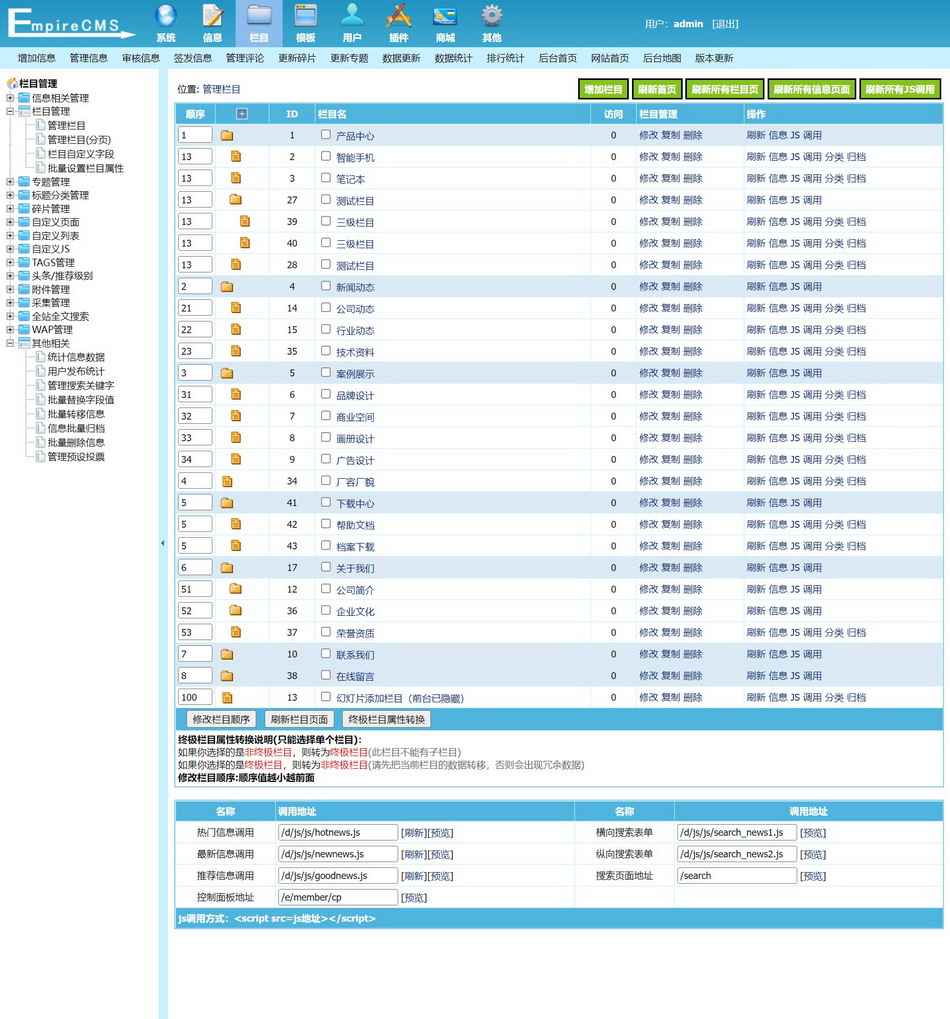
Task: Check the 在线留言 checkbox
Action: click(x=326, y=675)
